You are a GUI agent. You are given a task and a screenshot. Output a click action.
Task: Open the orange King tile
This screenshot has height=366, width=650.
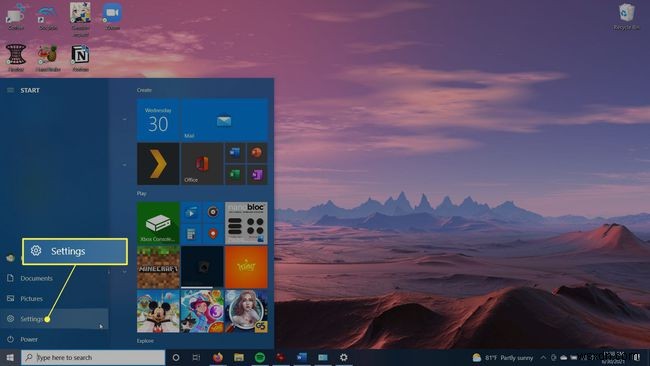click(x=246, y=267)
